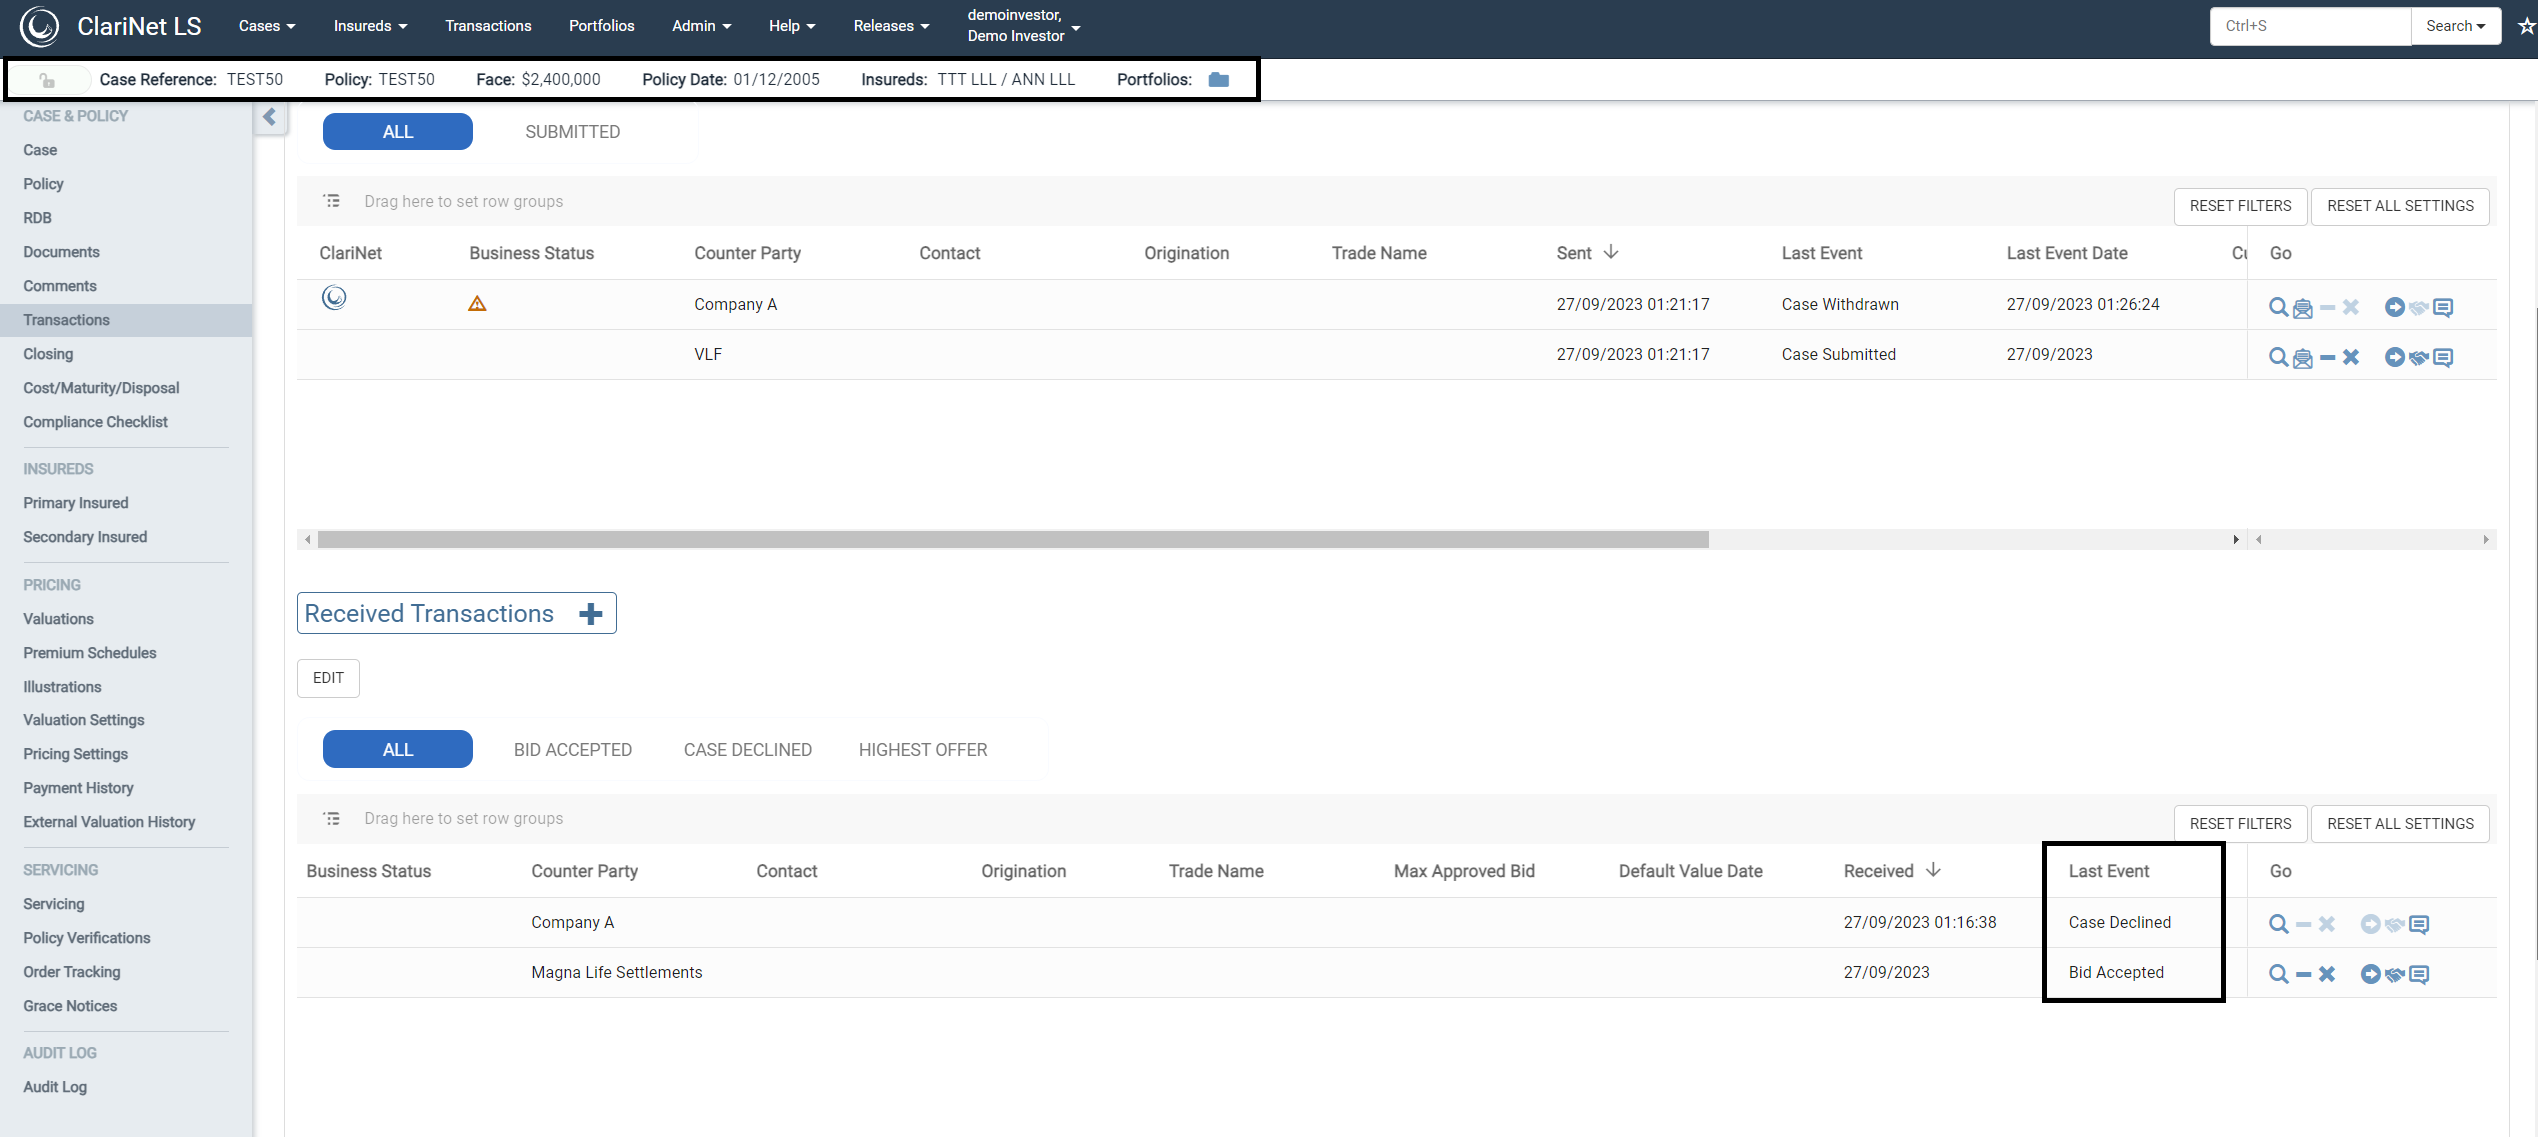Click the handshake icon in Magna Life Settlements row
The height and width of the screenshot is (1137, 2538).
(2395, 975)
